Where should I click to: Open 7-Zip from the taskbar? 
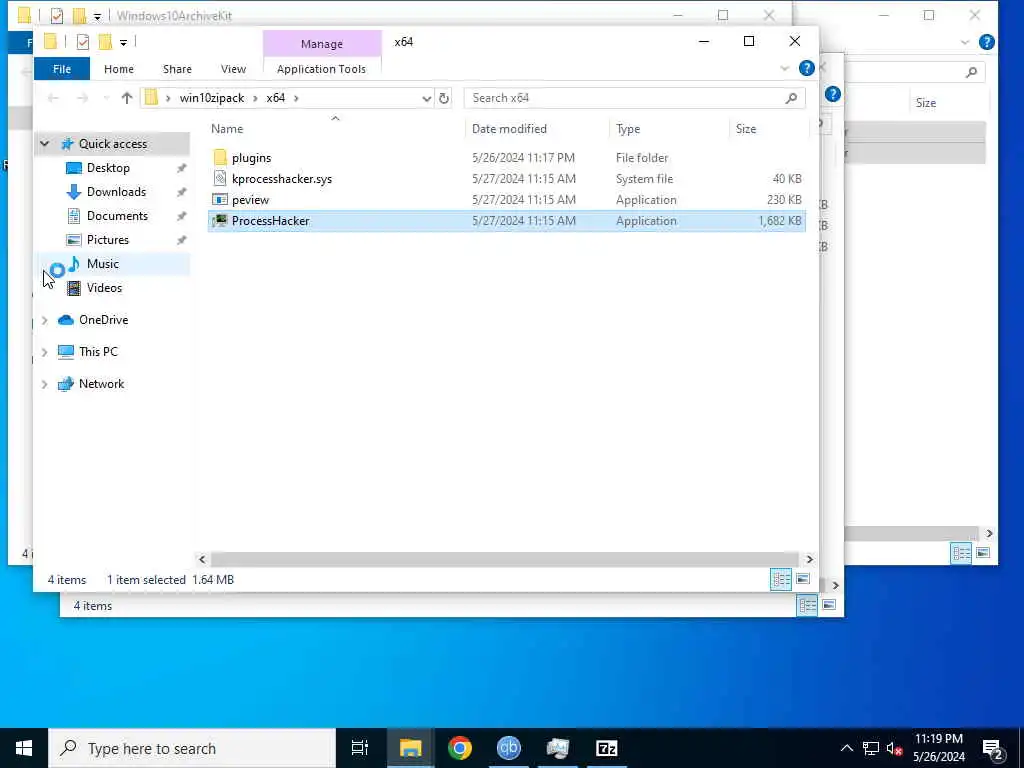pos(607,748)
